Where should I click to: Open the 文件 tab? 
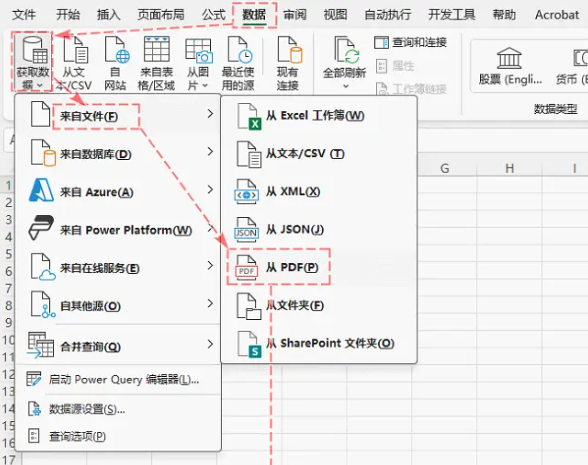(x=24, y=15)
